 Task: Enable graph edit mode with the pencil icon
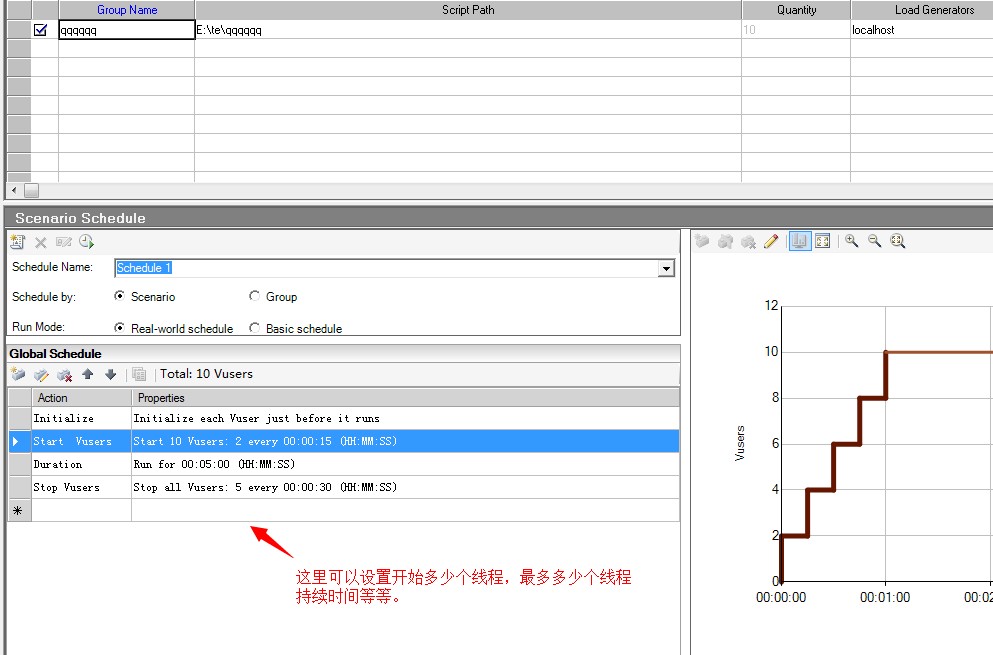click(x=771, y=241)
